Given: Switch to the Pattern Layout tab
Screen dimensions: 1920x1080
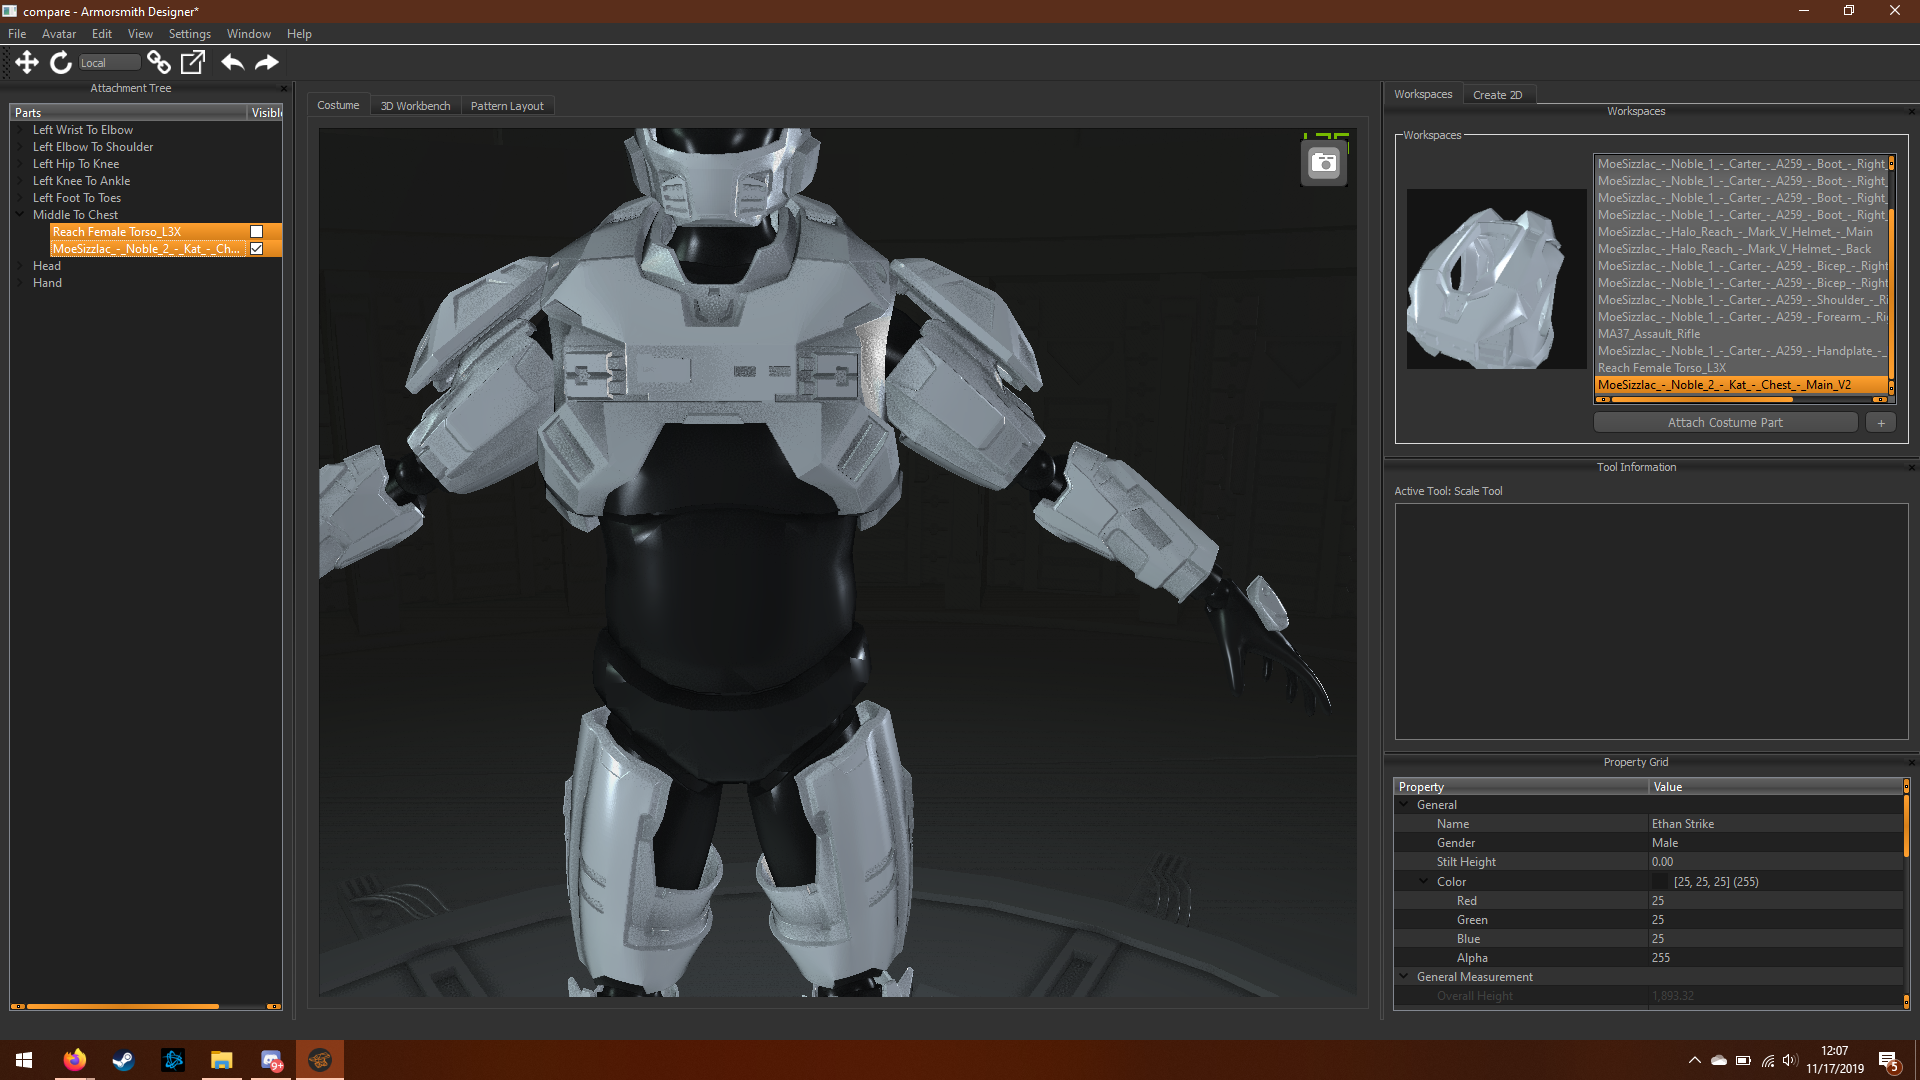Looking at the screenshot, I should (x=507, y=106).
